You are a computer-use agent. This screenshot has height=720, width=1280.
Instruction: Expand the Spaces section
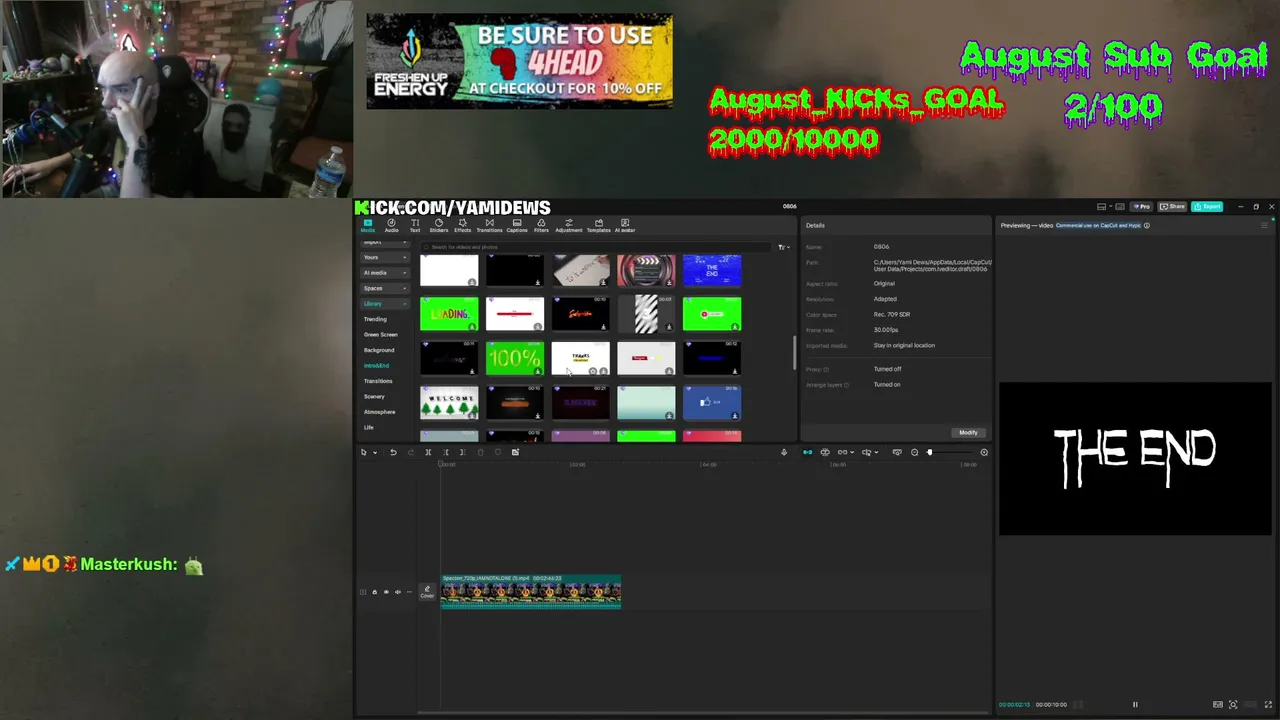pyautogui.click(x=385, y=288)
